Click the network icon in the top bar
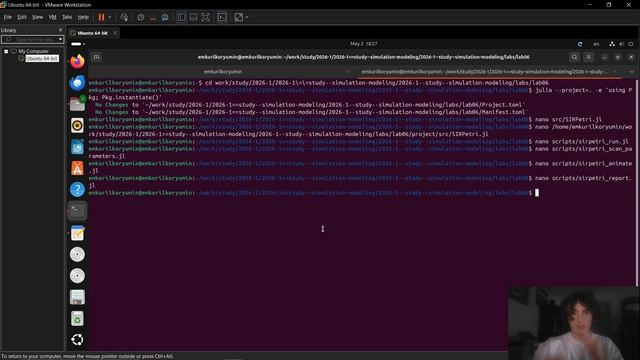The height and width of the screenshot is (360, 640). (612, 44)
